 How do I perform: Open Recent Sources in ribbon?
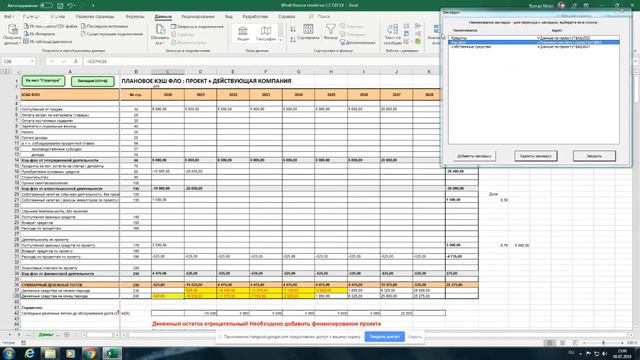[105, 26]
